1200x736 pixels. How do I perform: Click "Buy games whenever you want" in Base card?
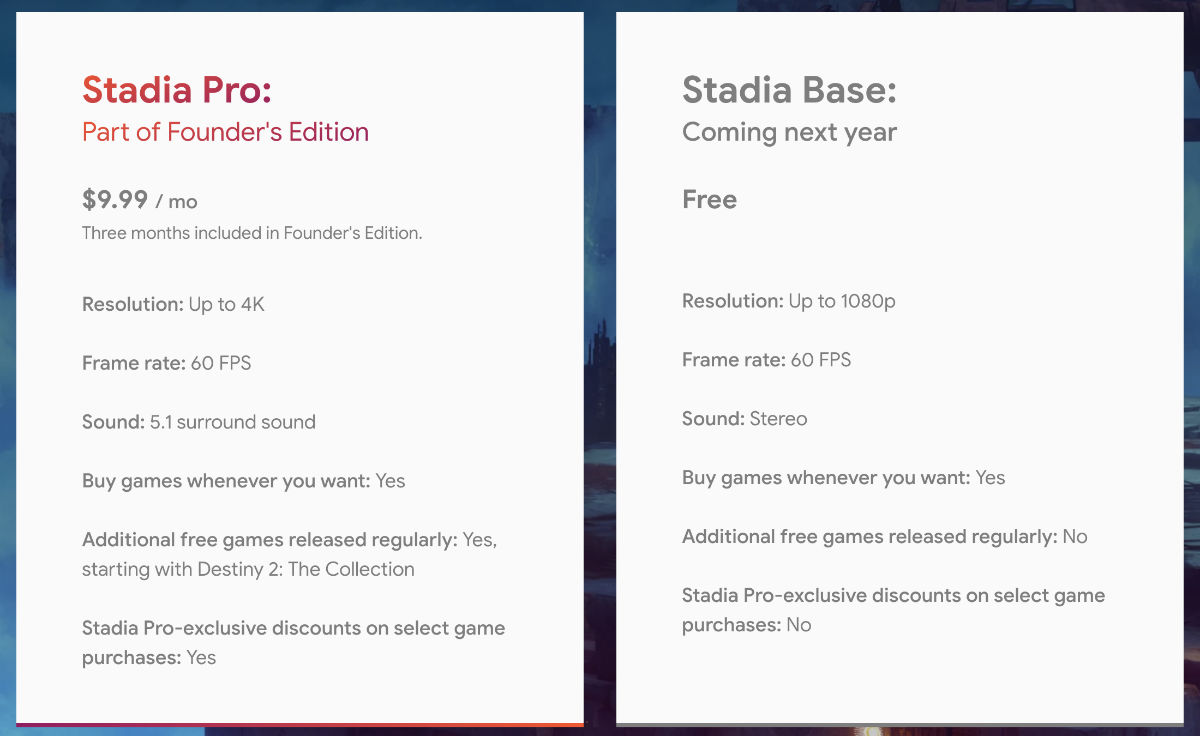tap(843, 478)
